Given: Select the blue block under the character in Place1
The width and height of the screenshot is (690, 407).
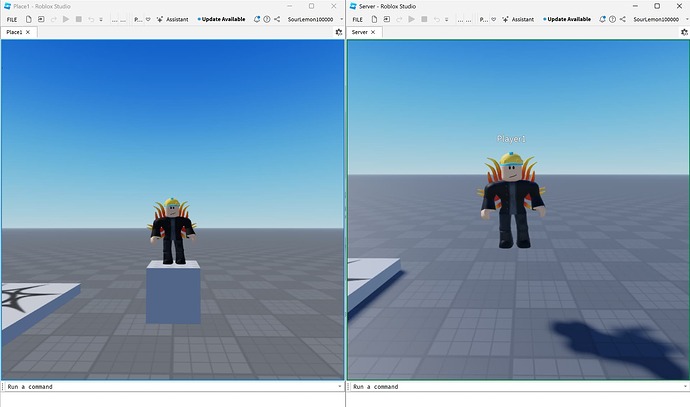Looking at the screenshot, I should [173, 292].
